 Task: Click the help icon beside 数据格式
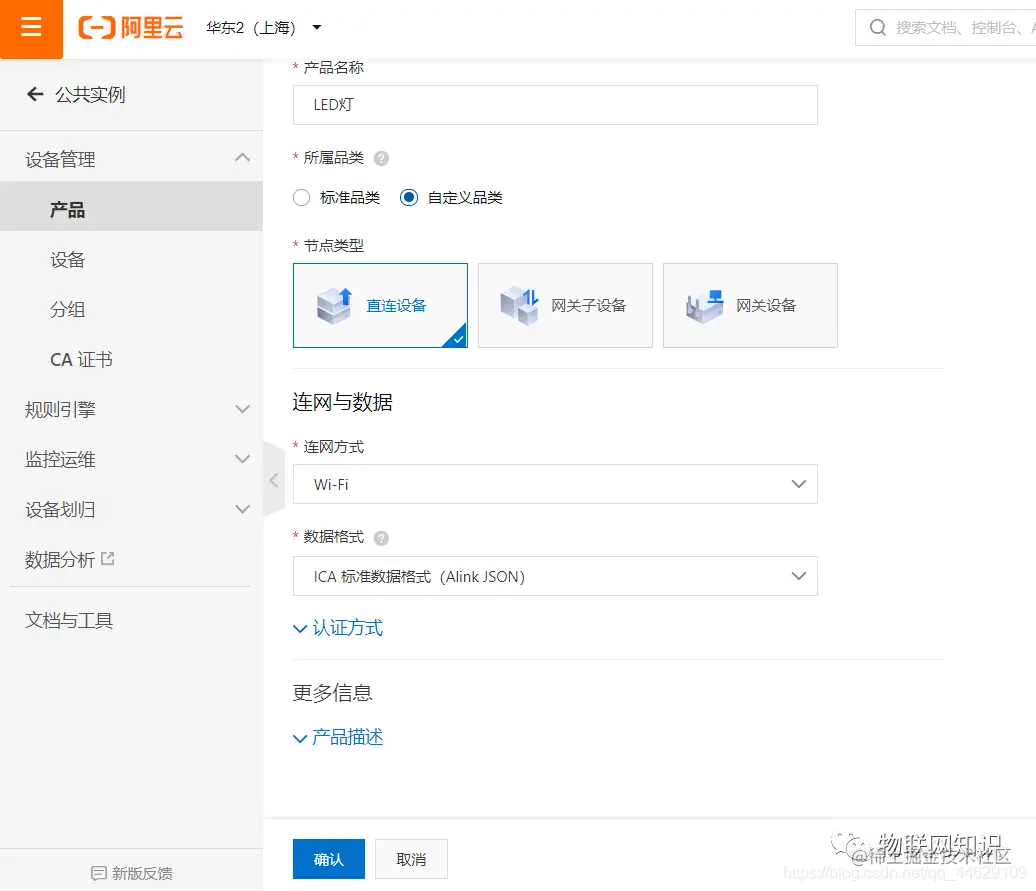coord(380,537)
